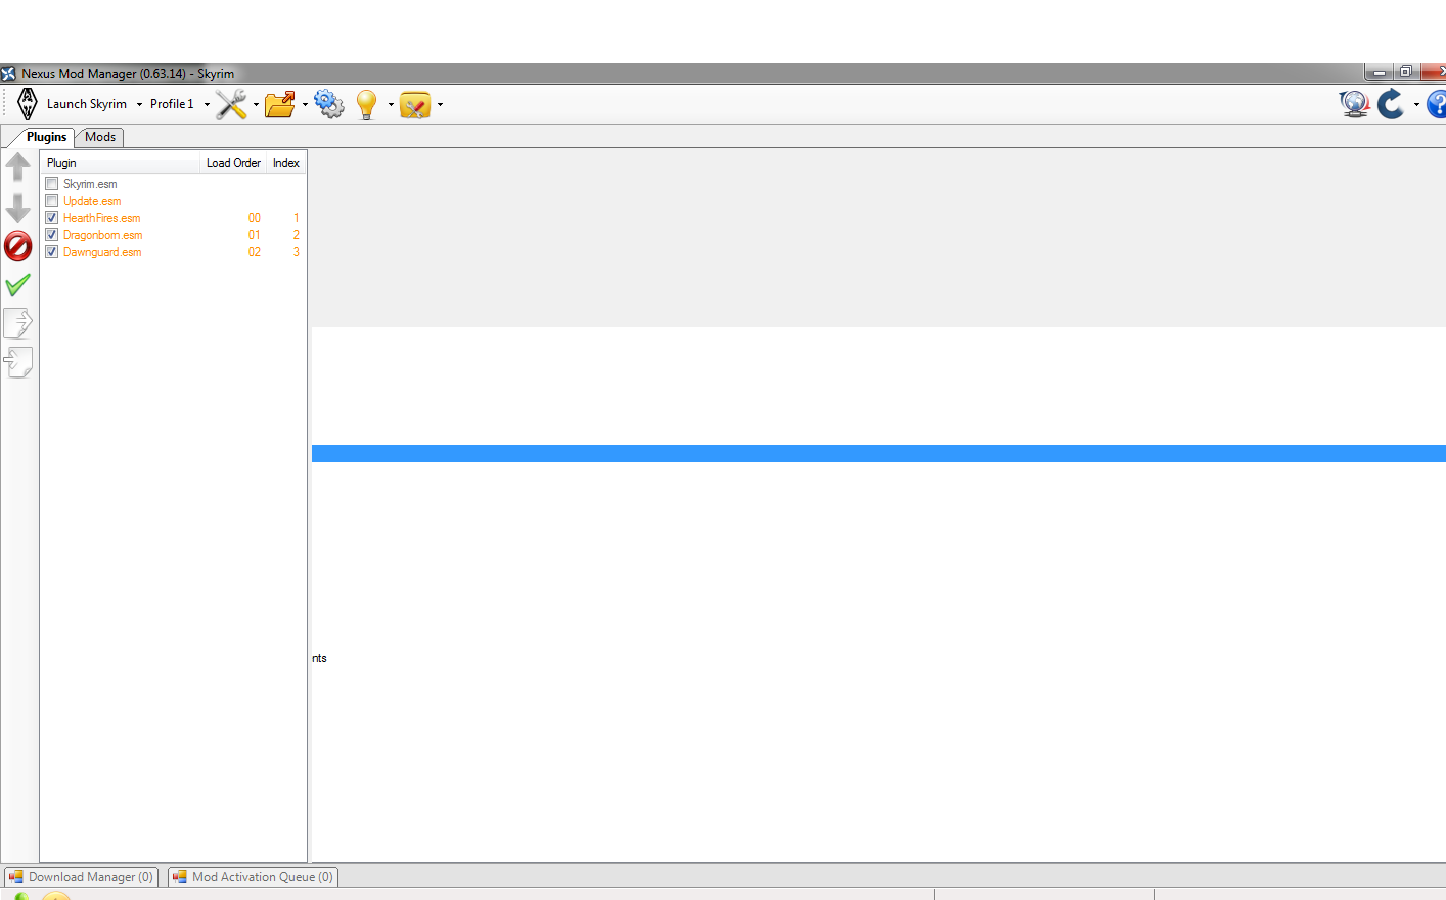Screen dimensions: 1446x900
Task: Click the lightbulb tips icon
Action: 367,104
